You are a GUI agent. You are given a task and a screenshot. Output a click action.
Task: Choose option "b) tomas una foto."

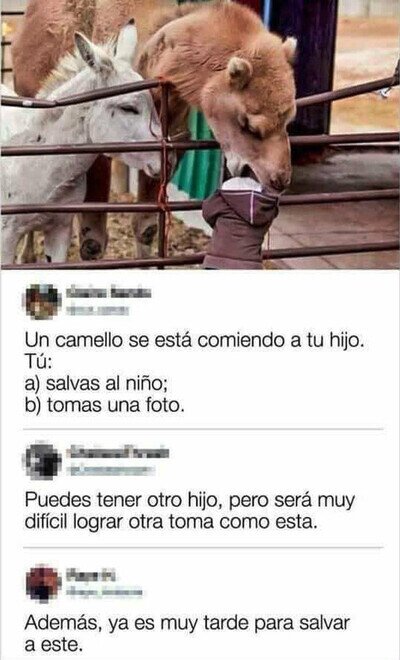point(104,405)
